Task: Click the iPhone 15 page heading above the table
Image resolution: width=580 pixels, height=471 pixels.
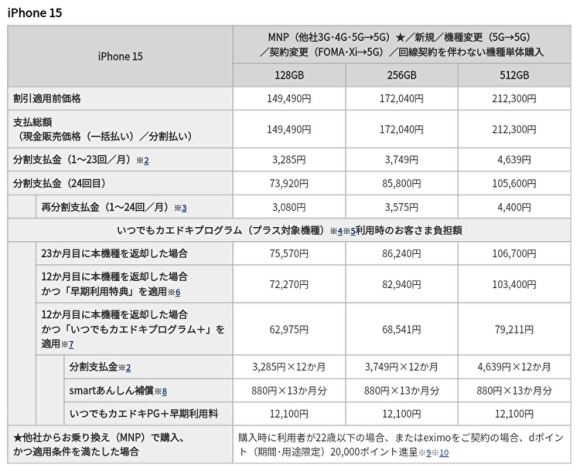Action: coord(35,13)
